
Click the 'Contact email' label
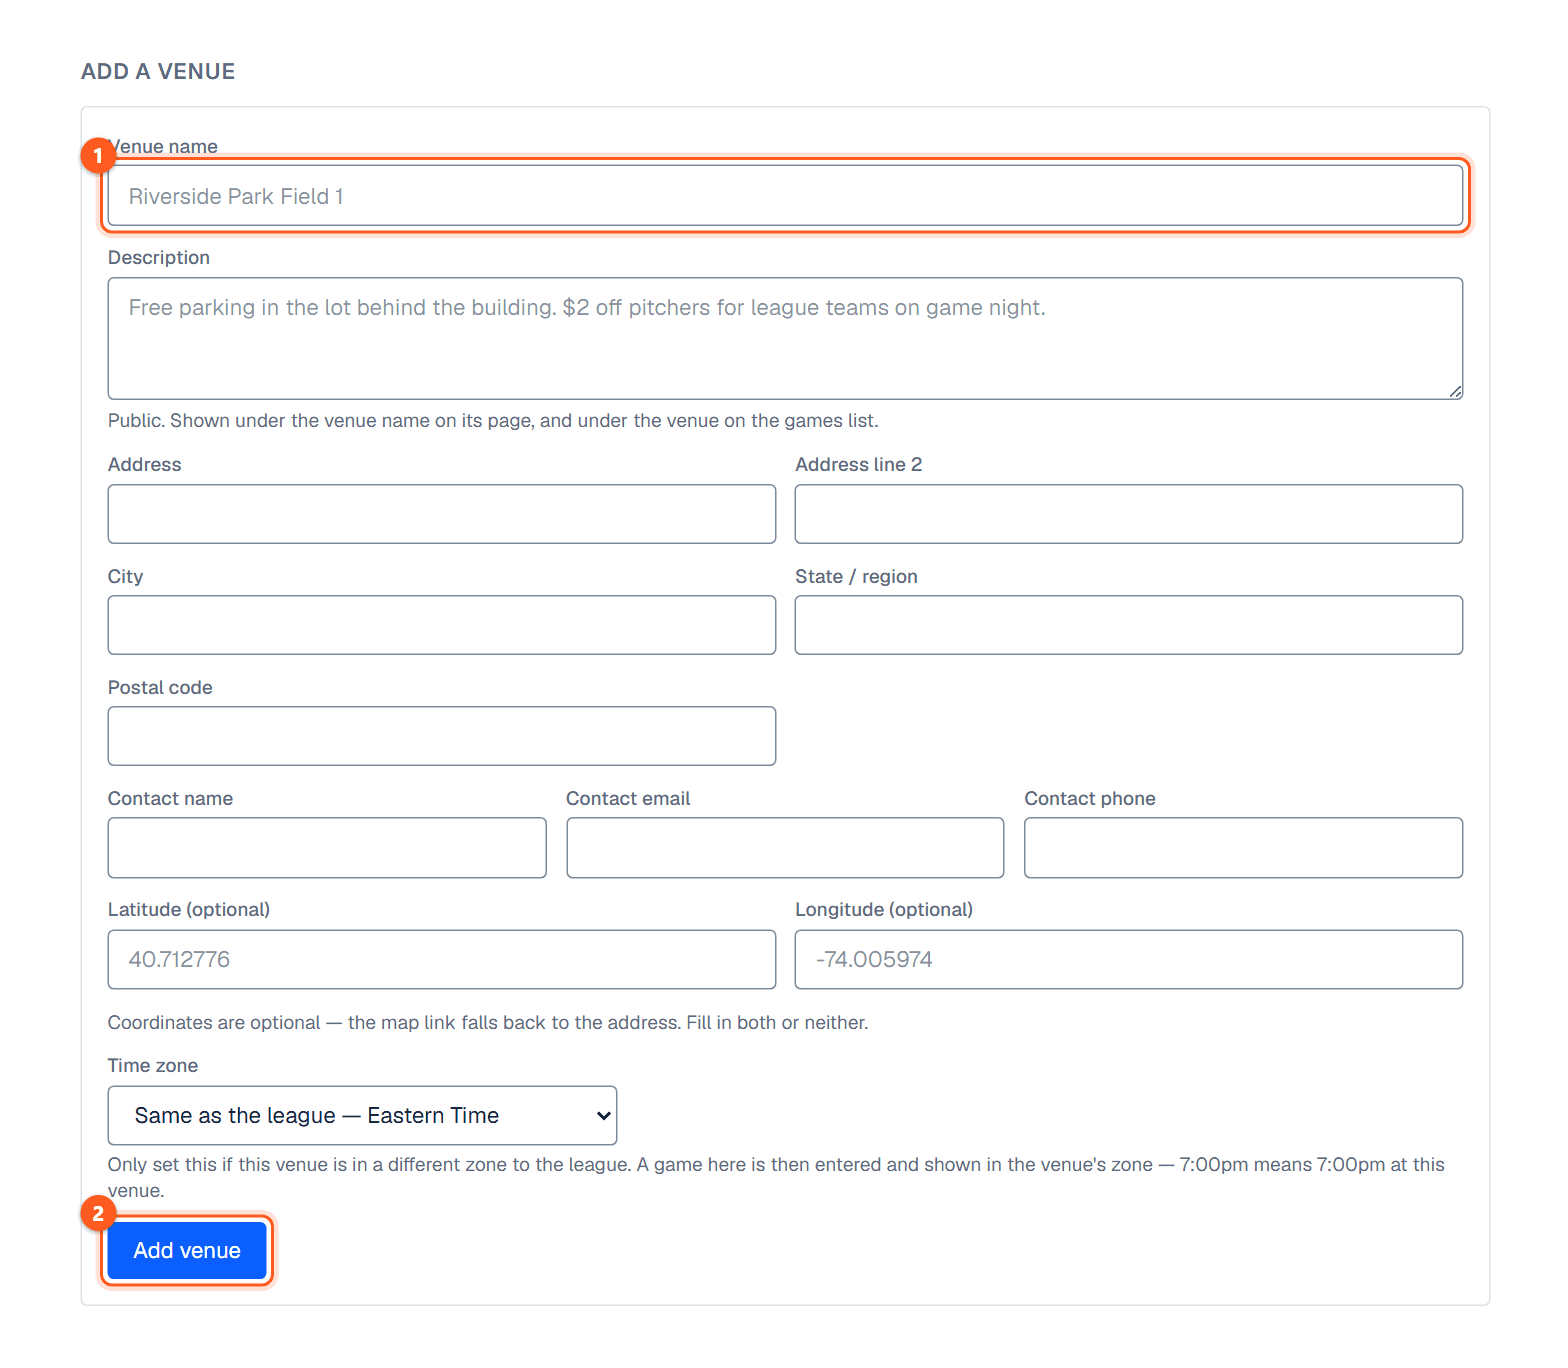click(x=628, y=798)
